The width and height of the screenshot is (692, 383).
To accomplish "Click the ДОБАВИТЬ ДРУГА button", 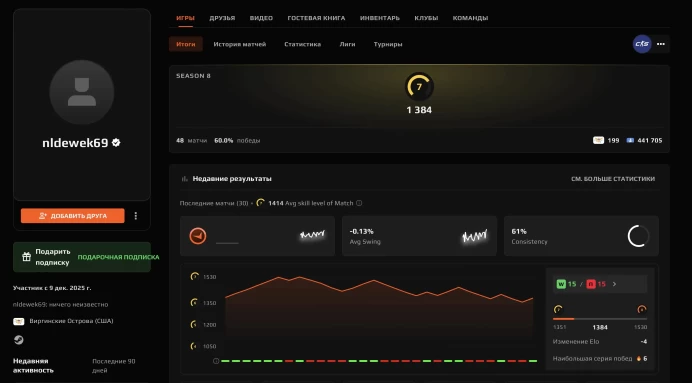I will 72,216.
